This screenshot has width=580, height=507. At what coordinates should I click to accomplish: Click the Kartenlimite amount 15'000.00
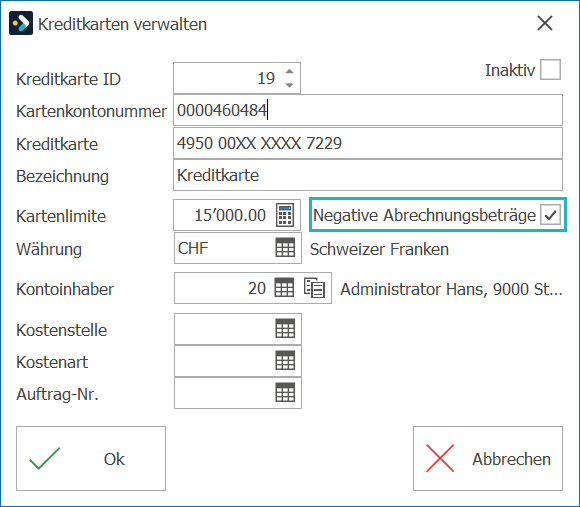coord(230,215)
